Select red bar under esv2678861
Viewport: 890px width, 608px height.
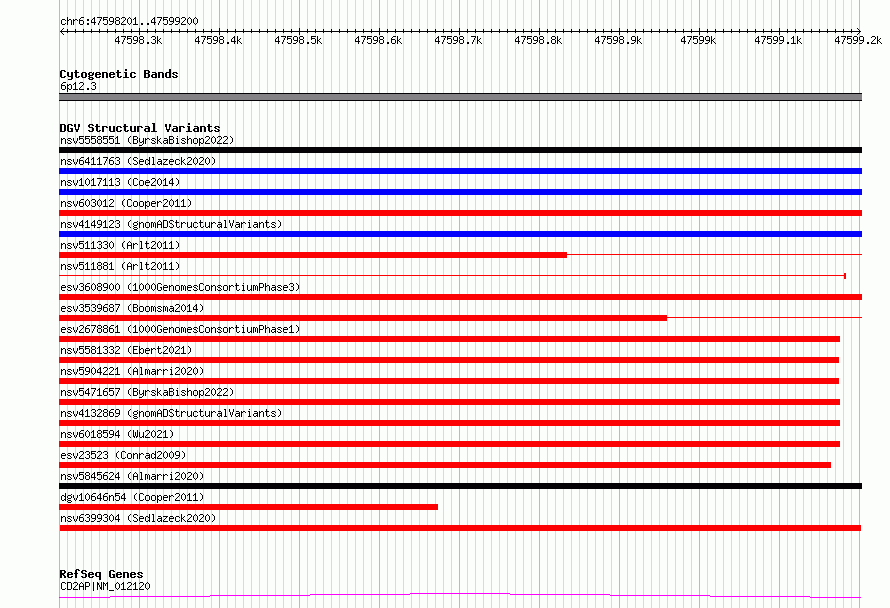tap(450, 339)
